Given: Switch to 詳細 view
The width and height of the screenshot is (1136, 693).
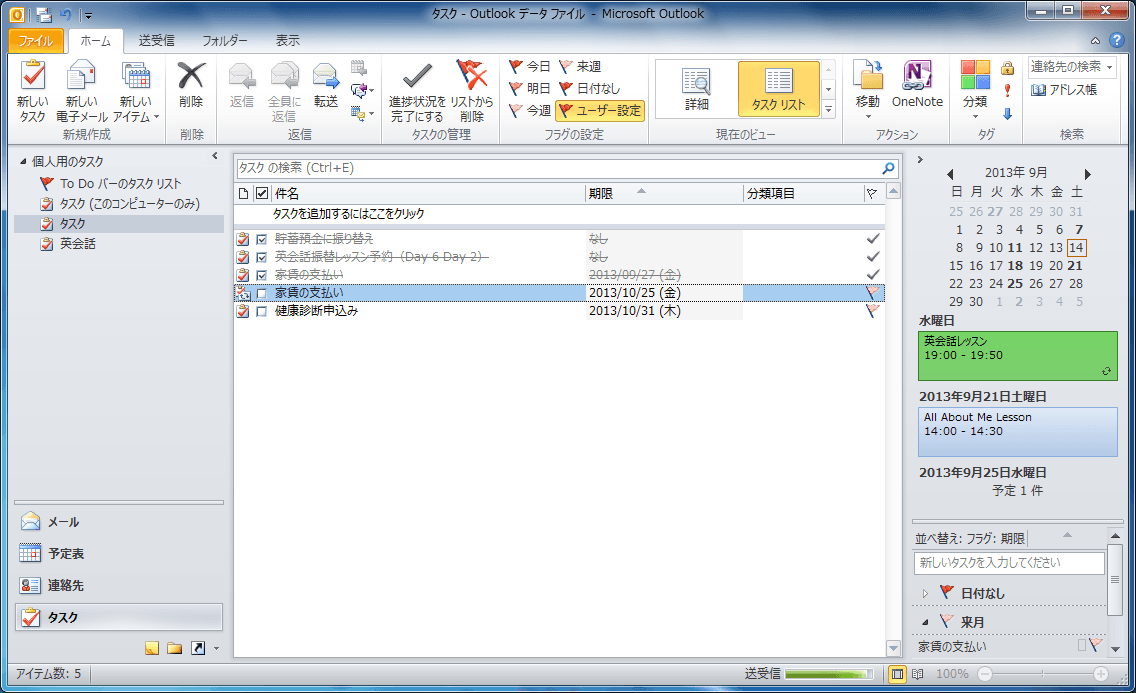Looking at the screenshot, I should click(x=696, y=88).
